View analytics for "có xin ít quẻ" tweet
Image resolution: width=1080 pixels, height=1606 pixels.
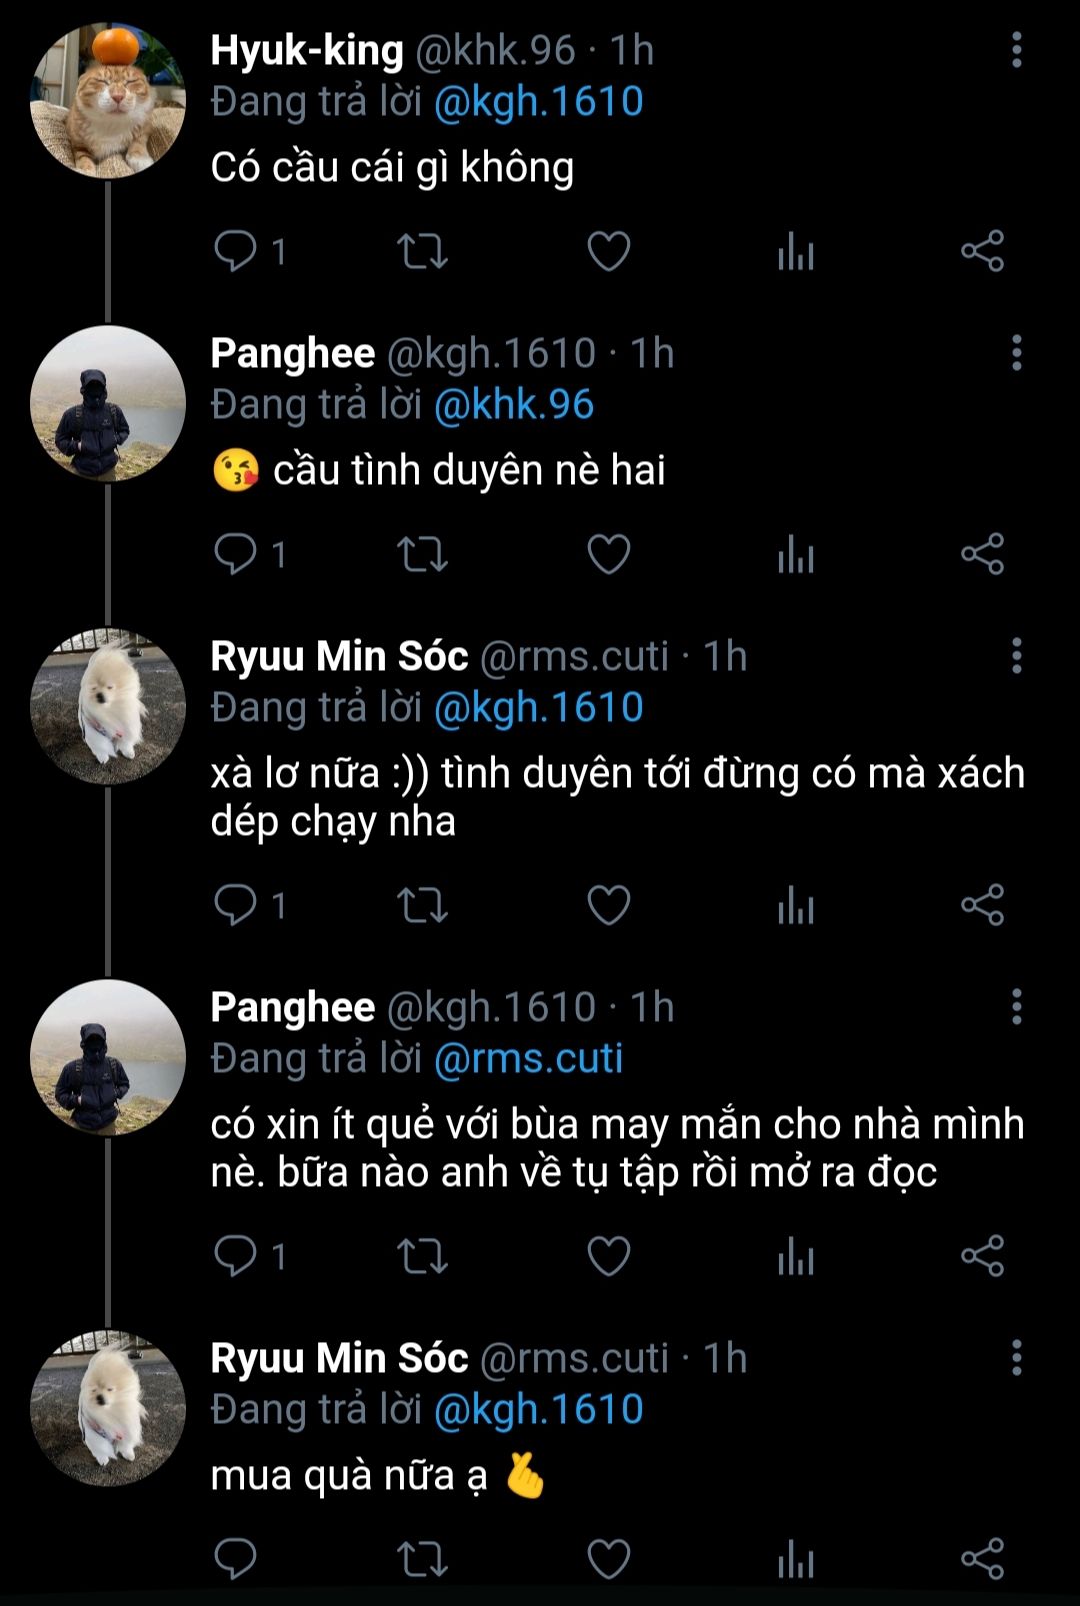(x=796, y=1256)
